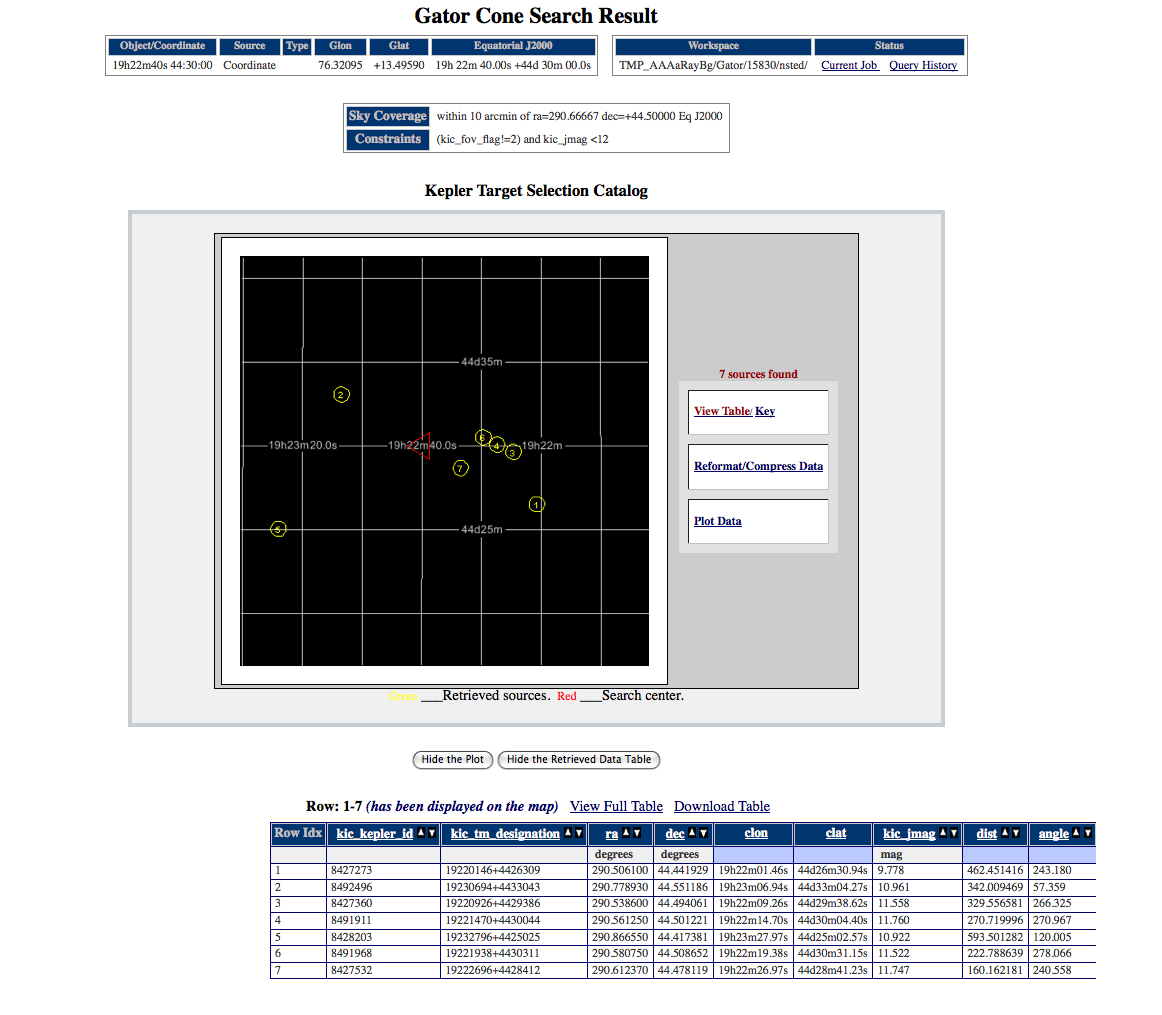Click clat column header link
The width and height of the screenshot is (1162, 1015).
click(836, 833)
